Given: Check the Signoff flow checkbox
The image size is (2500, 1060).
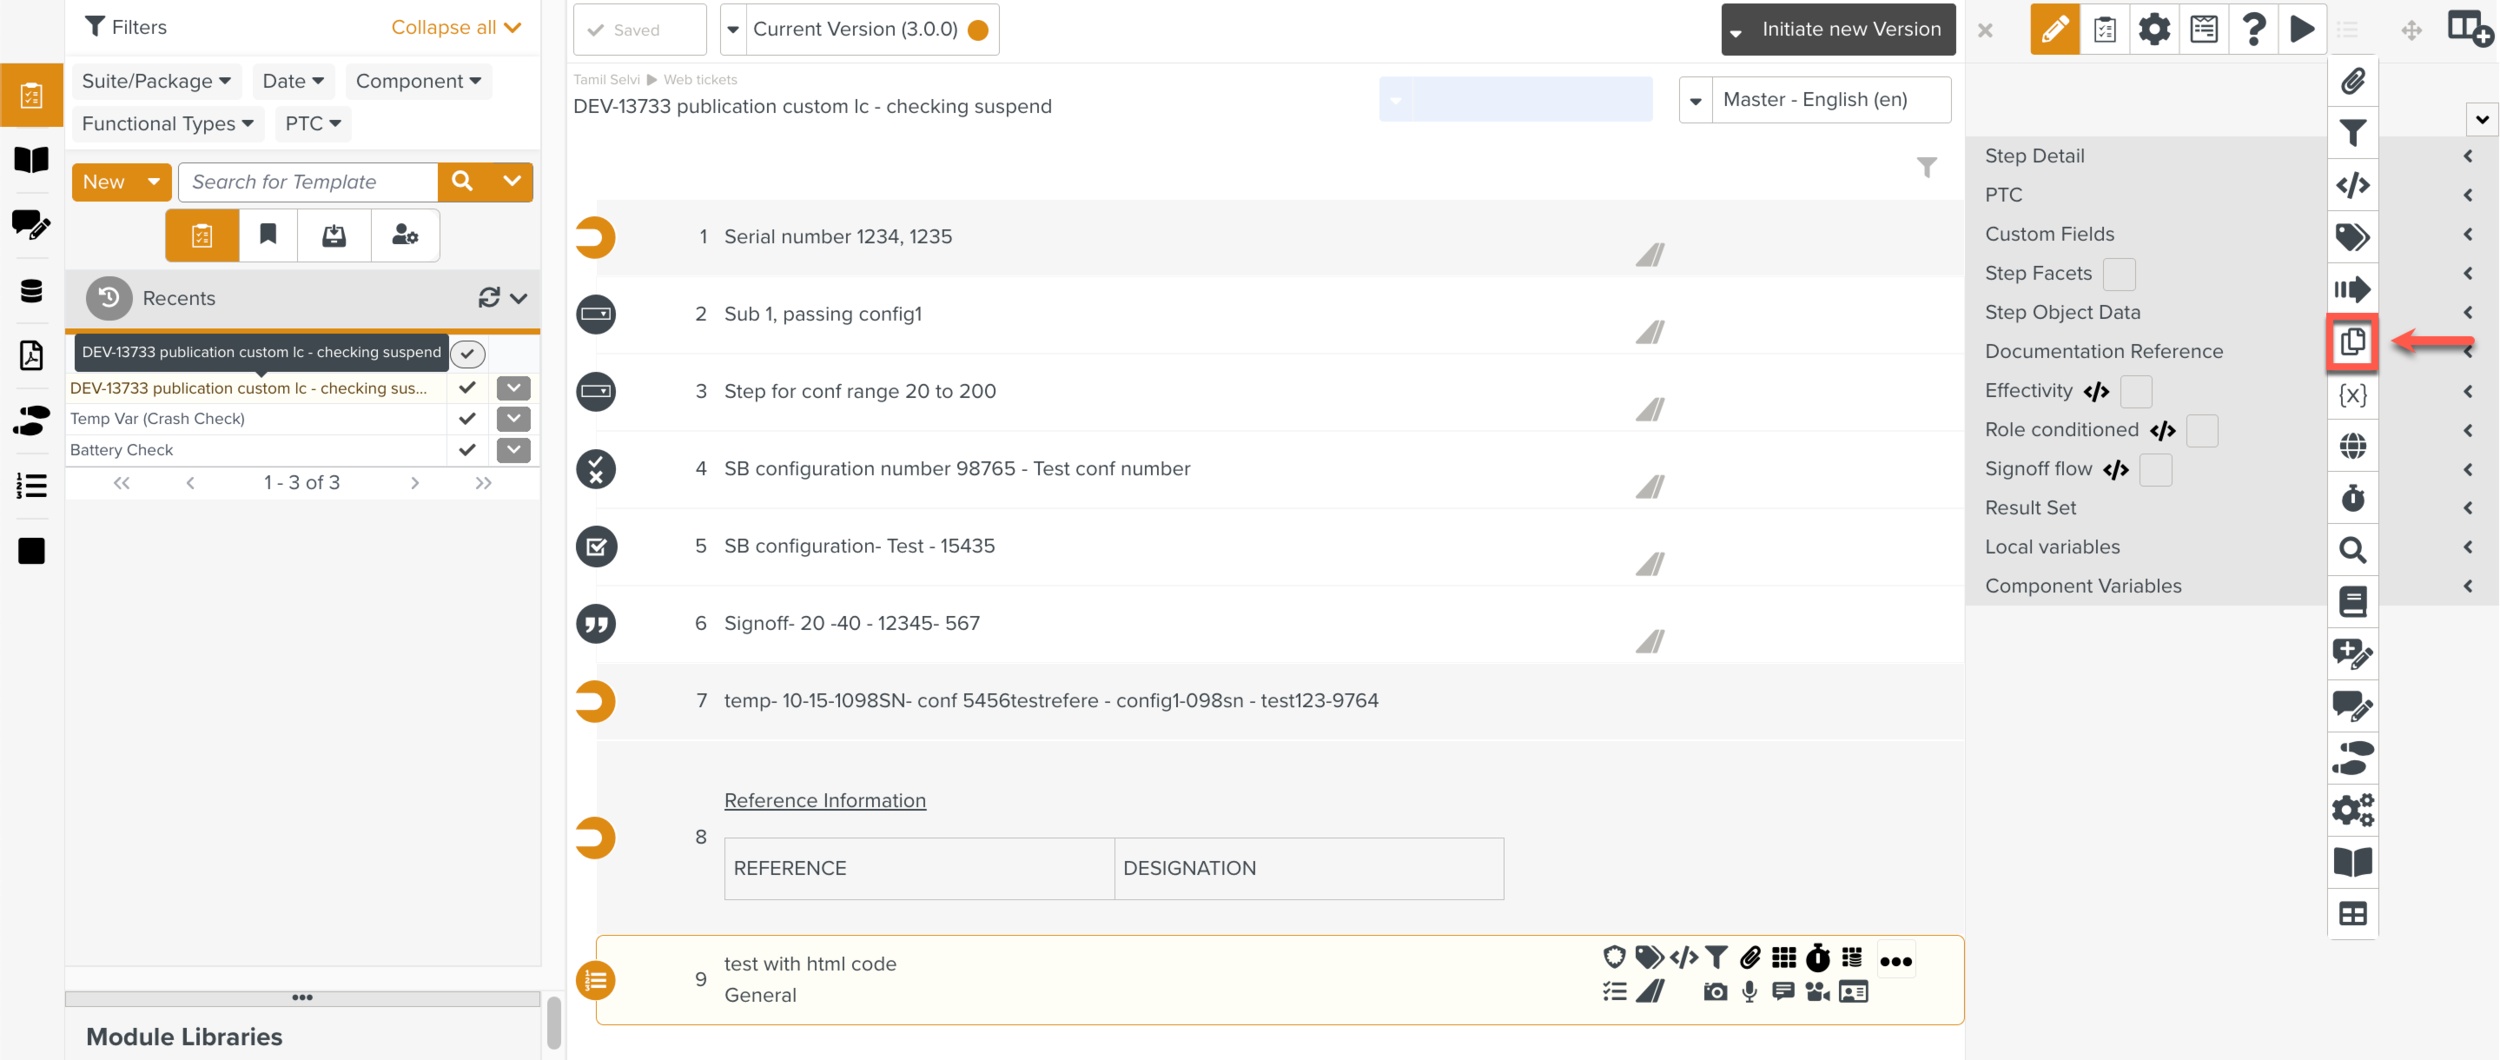Looking at the screenshot, I should tap(2156, 470).
